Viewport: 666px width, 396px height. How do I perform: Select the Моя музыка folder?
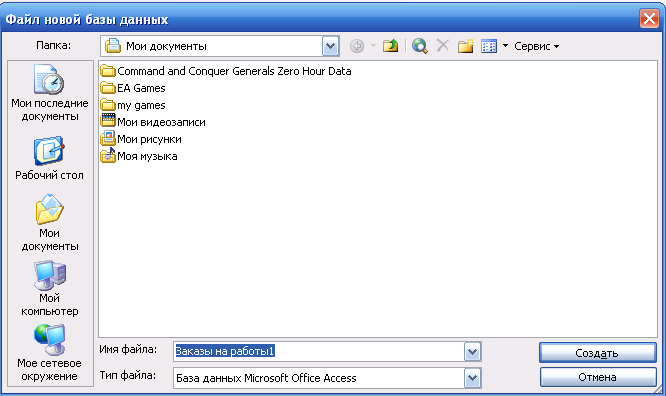[139, 156]
